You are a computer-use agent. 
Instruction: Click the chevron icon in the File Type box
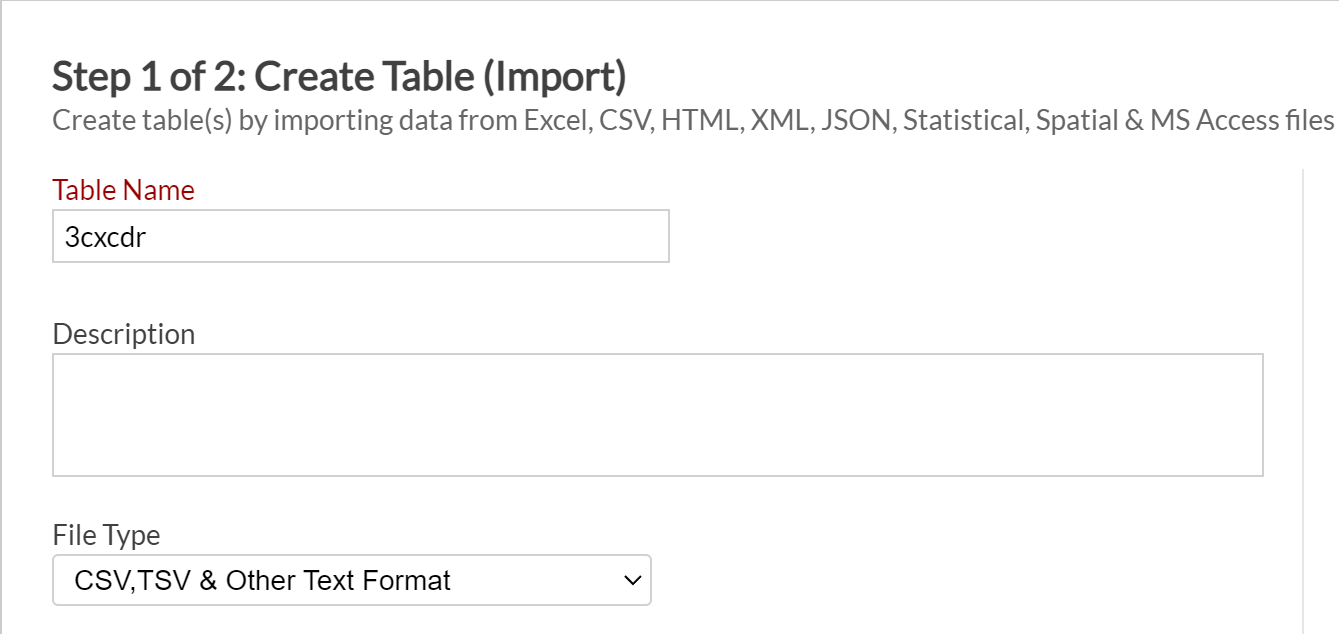tap(631, 581)
